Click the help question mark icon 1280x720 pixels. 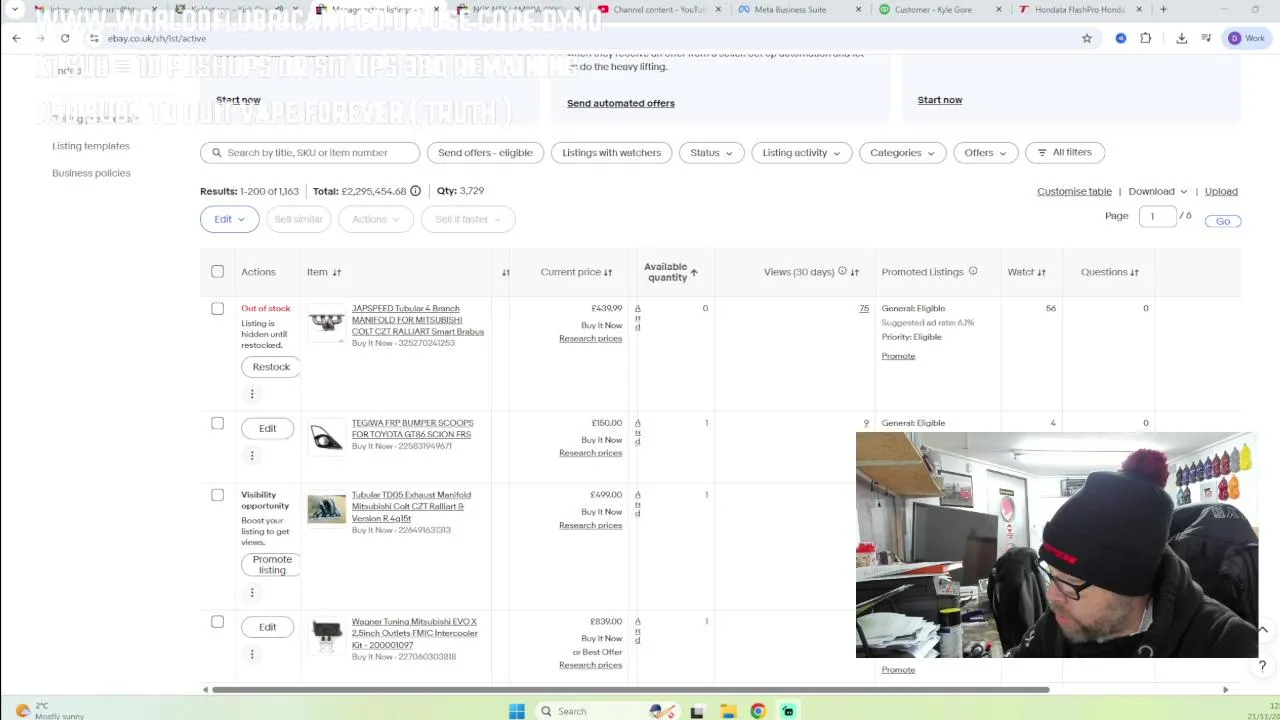[1262, 666]
